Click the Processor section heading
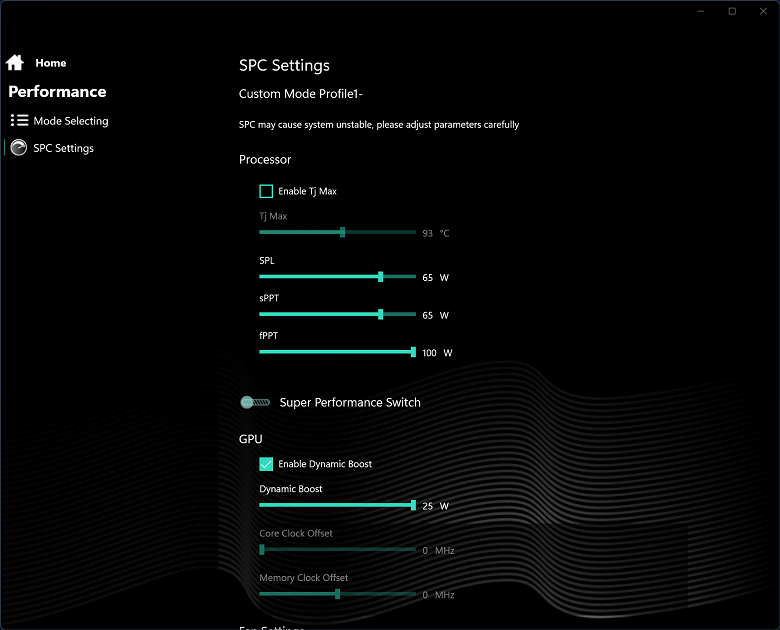Image resolution: width=780 pixels, height=630 pixels. click(x=265, y=159)
